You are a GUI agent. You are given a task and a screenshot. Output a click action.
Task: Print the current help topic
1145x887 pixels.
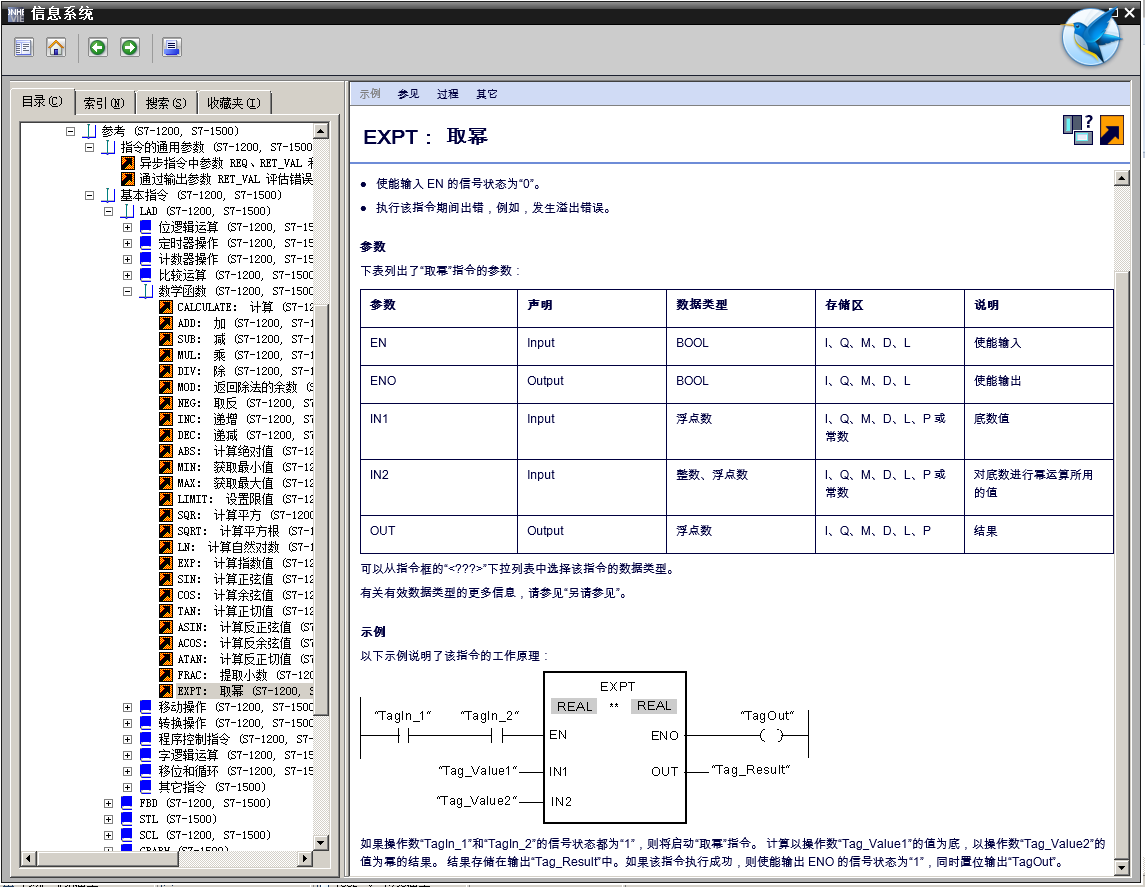(172, 48)
